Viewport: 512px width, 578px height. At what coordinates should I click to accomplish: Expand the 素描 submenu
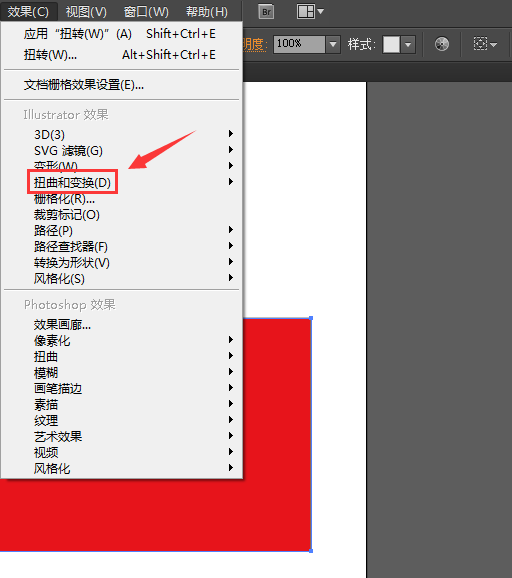[x=122, y=404]
